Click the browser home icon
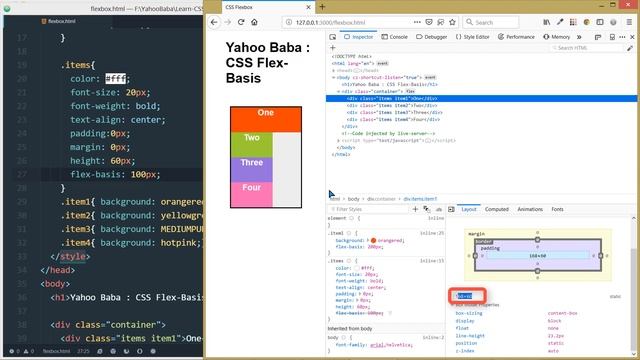 (x=254, y=22)
